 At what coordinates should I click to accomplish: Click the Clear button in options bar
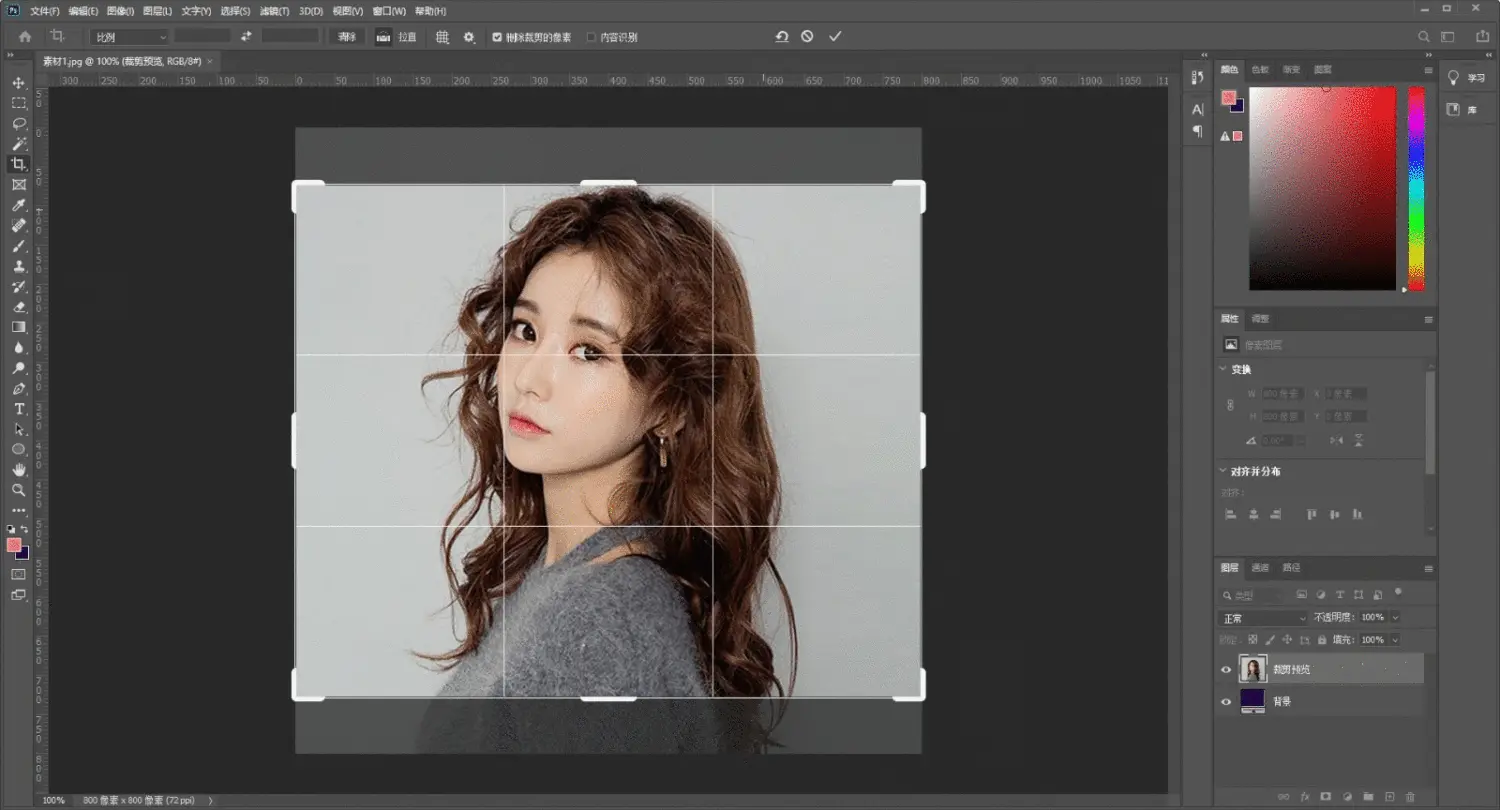tap(347, 37)
